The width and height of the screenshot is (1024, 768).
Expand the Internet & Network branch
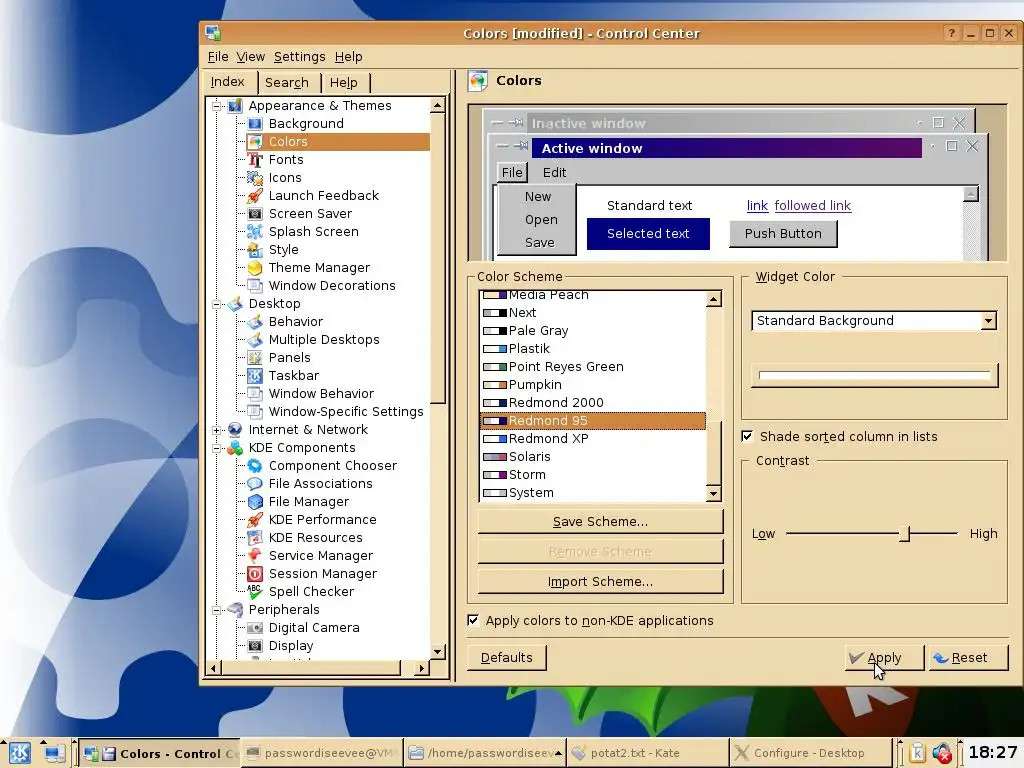tap(216, 430)
